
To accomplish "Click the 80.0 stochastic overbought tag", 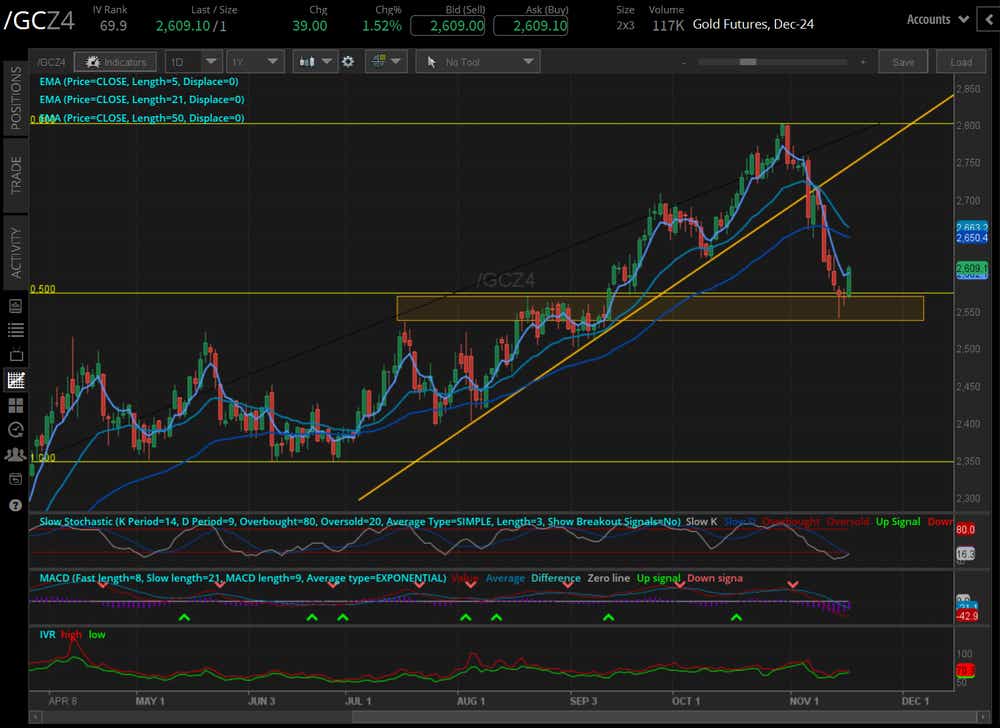I will click(x=965, y=529).
